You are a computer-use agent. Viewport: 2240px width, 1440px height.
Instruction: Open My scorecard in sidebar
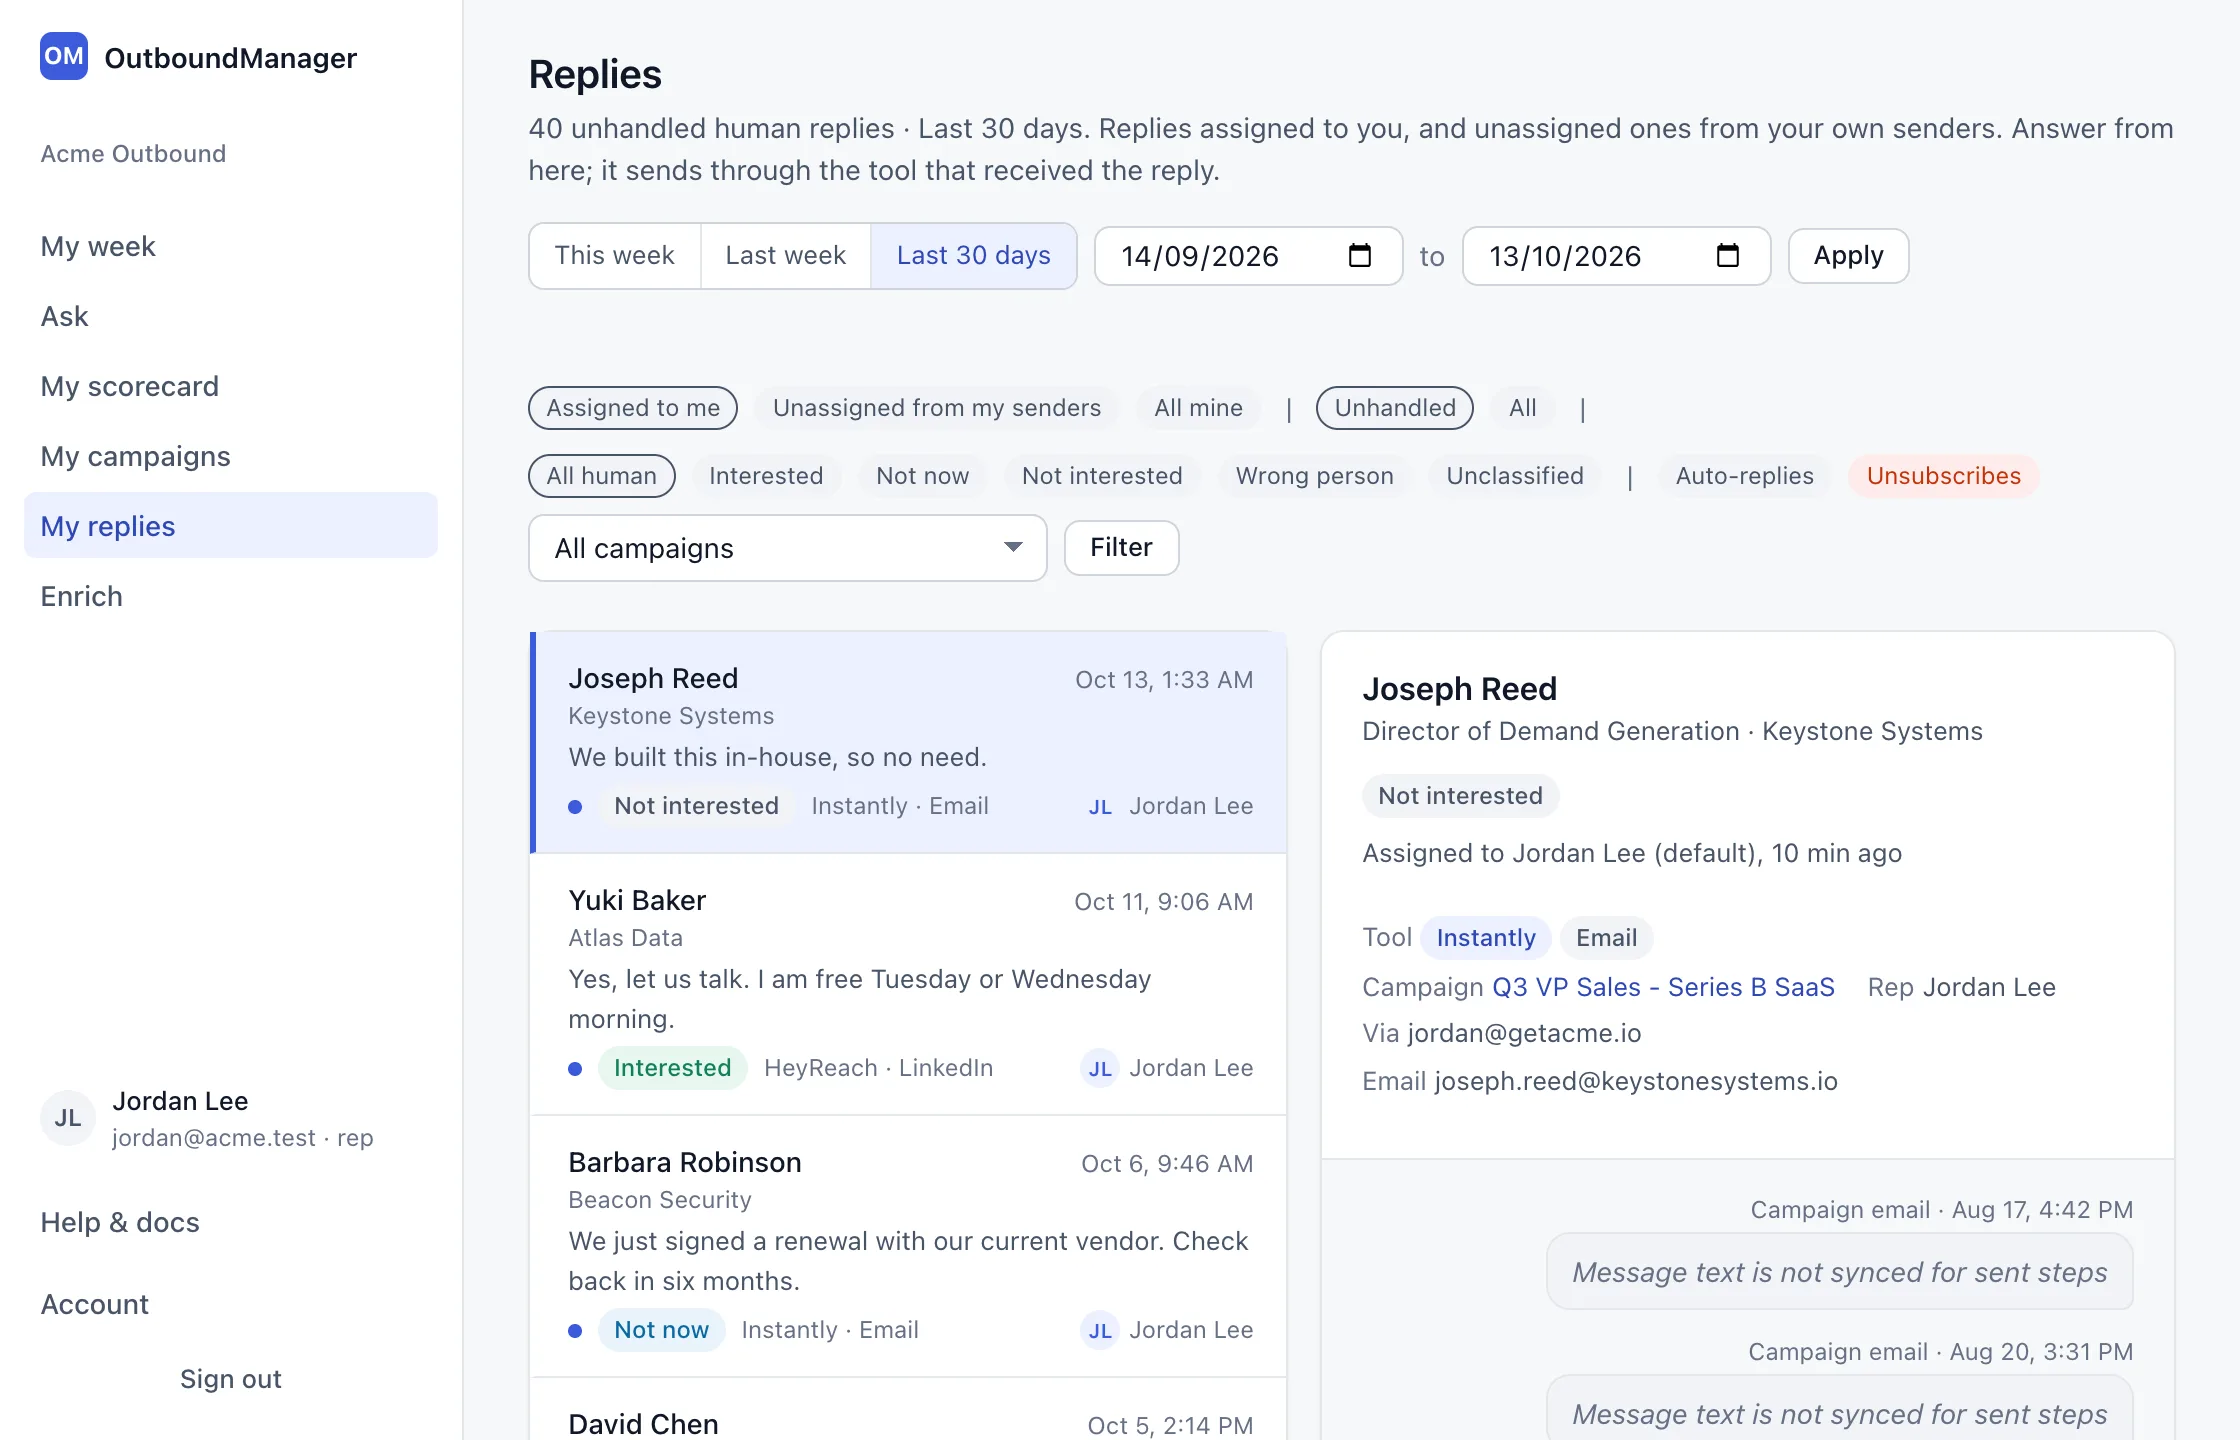231,386
